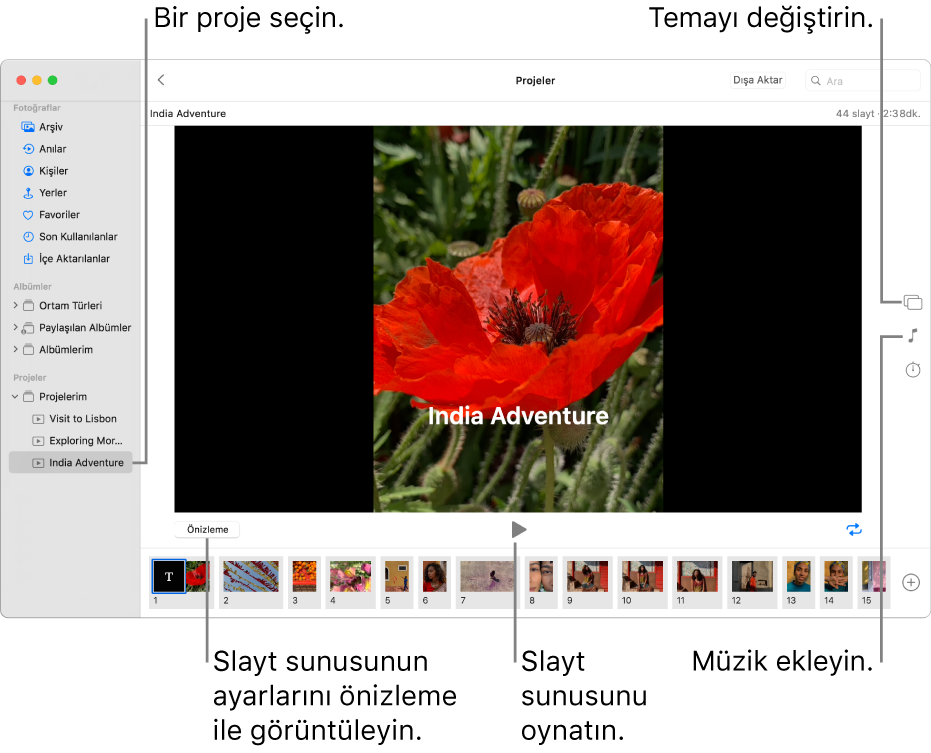Play the India Adventure slideshow
The width and height of the screenshot is (931, 753).
(518, 529)
